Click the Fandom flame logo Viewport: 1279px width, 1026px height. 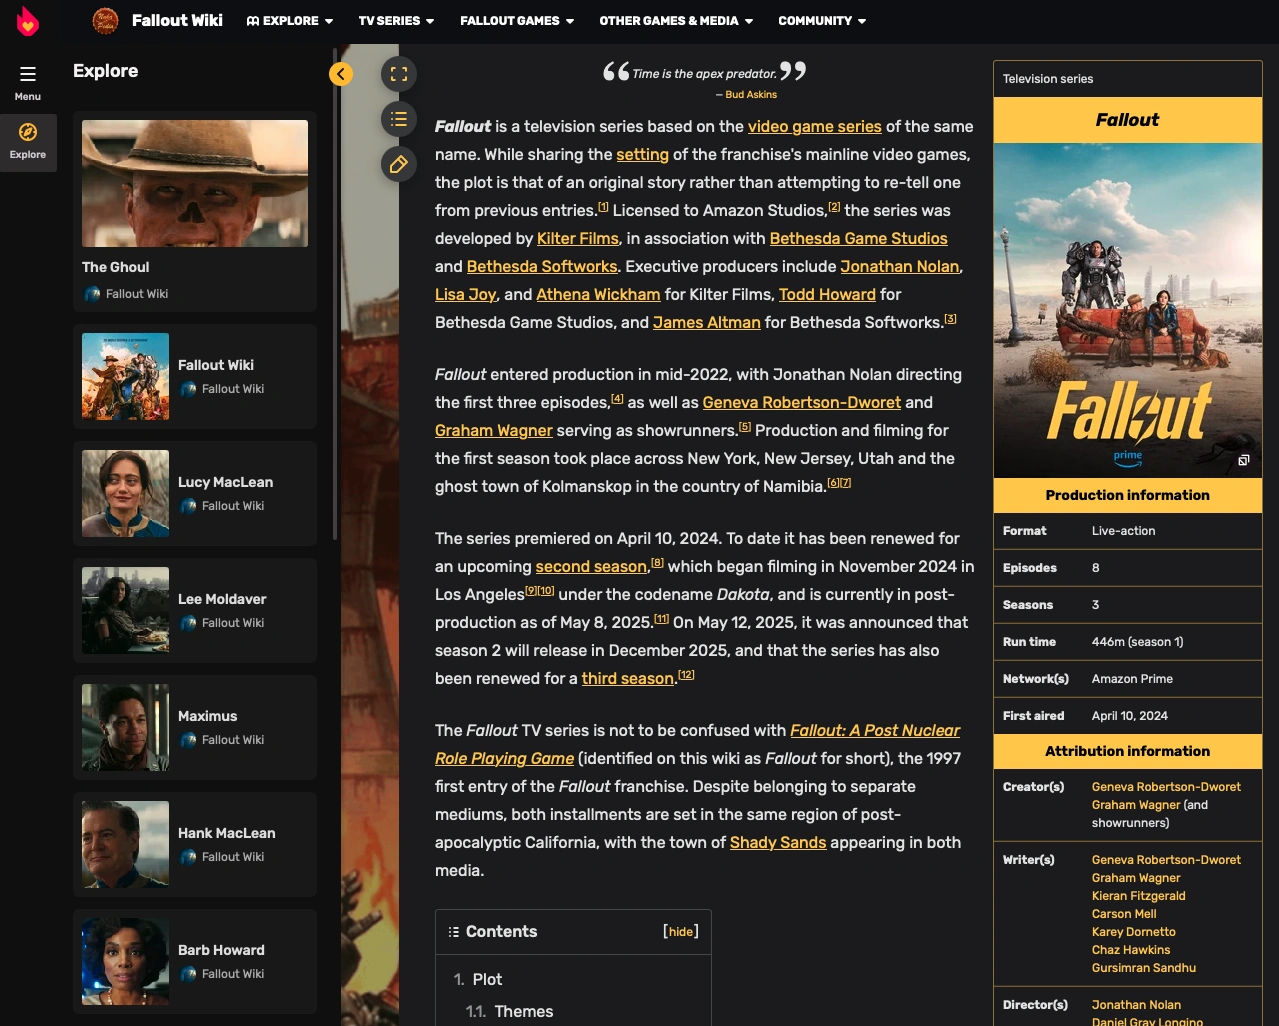28,21
